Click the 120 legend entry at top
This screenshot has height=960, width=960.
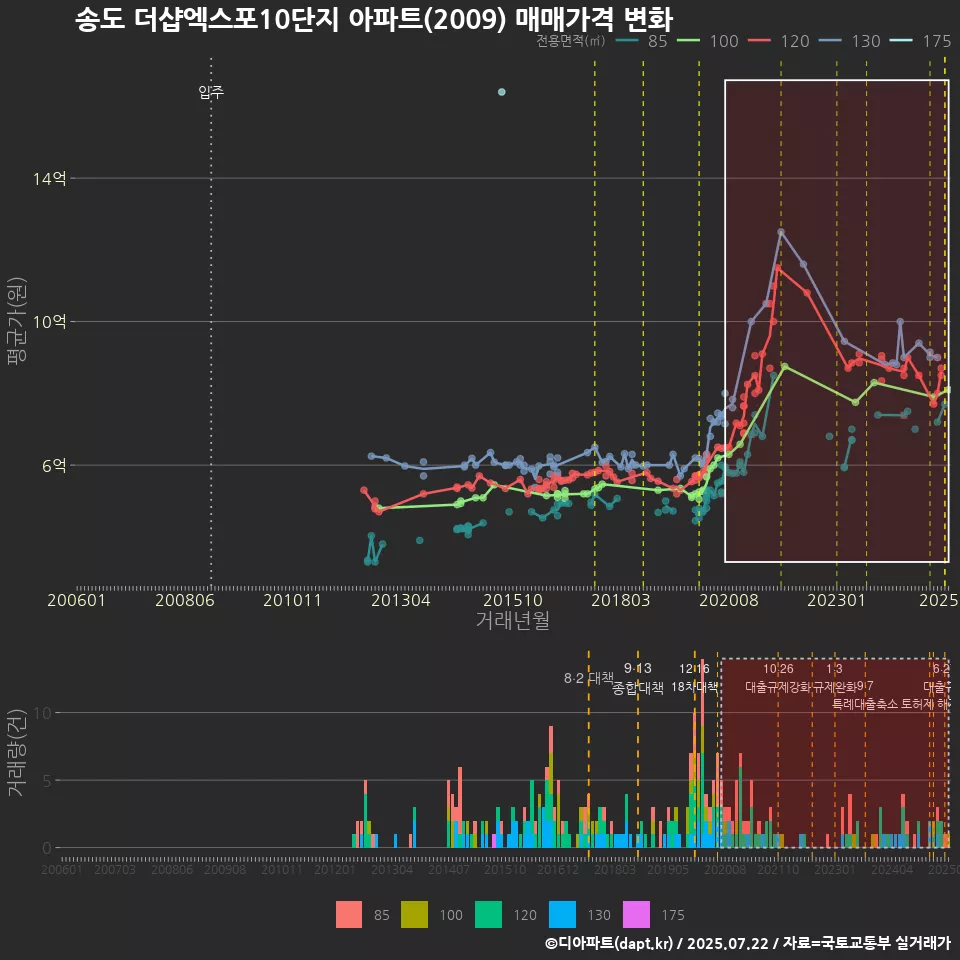coord(779,41)
